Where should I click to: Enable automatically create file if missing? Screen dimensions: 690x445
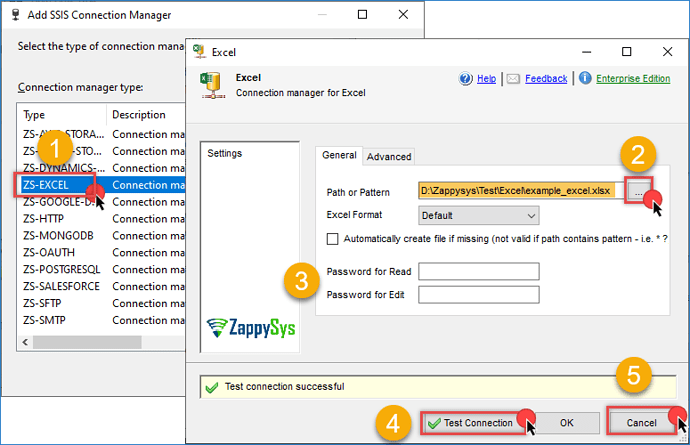pos(333,239)
